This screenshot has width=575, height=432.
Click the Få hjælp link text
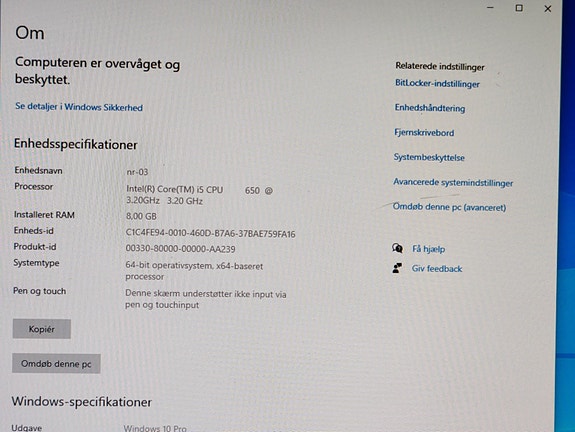tap(428, 249)
